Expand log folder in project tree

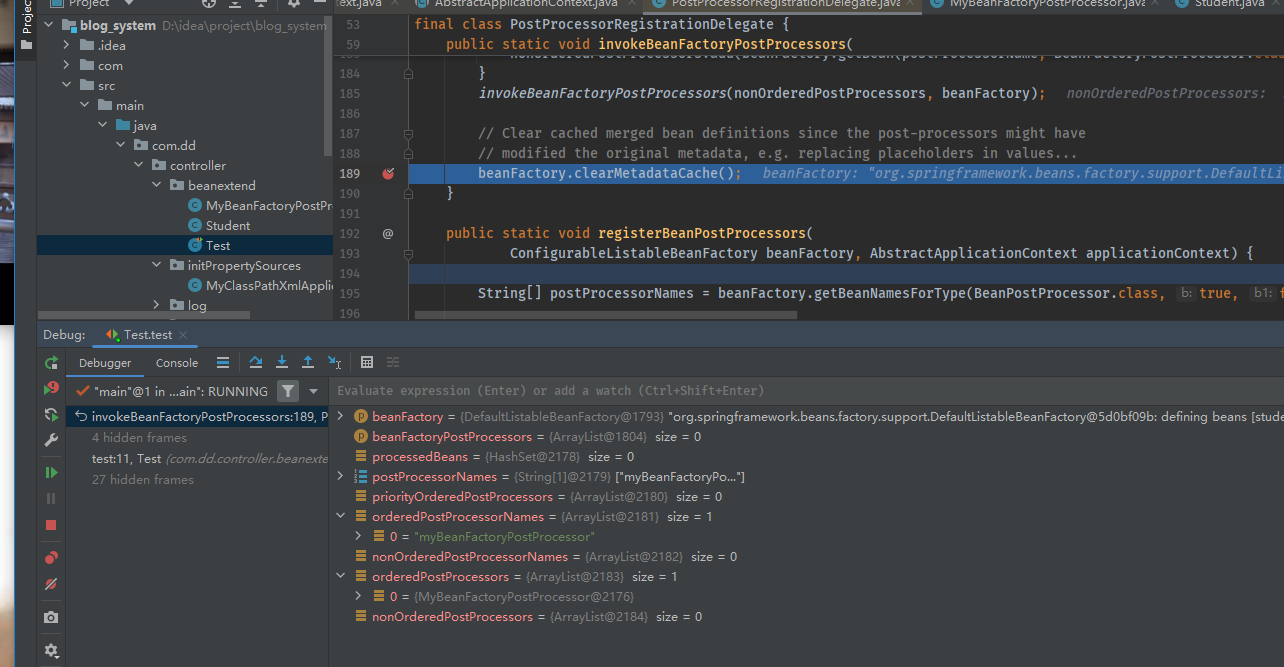coord(156,305)
